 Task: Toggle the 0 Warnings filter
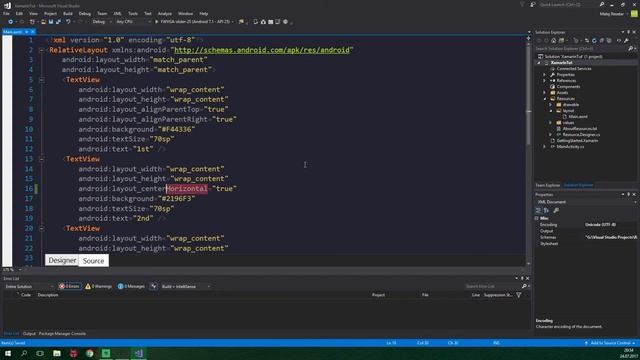98,287
